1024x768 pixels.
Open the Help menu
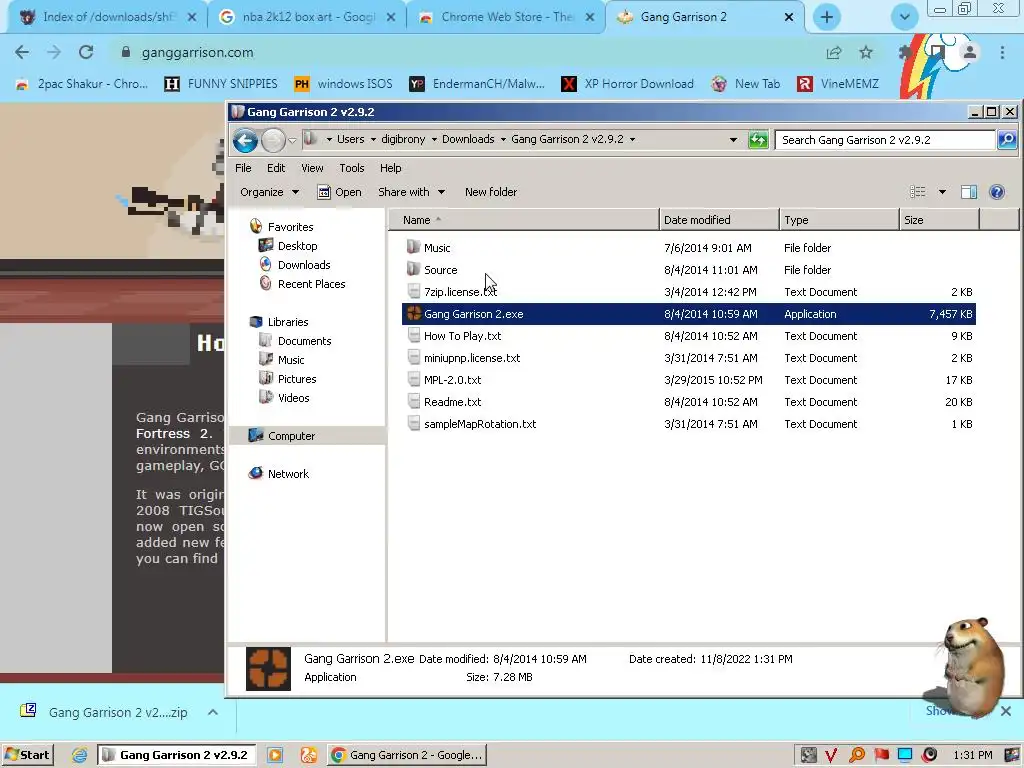click(391, 168)
